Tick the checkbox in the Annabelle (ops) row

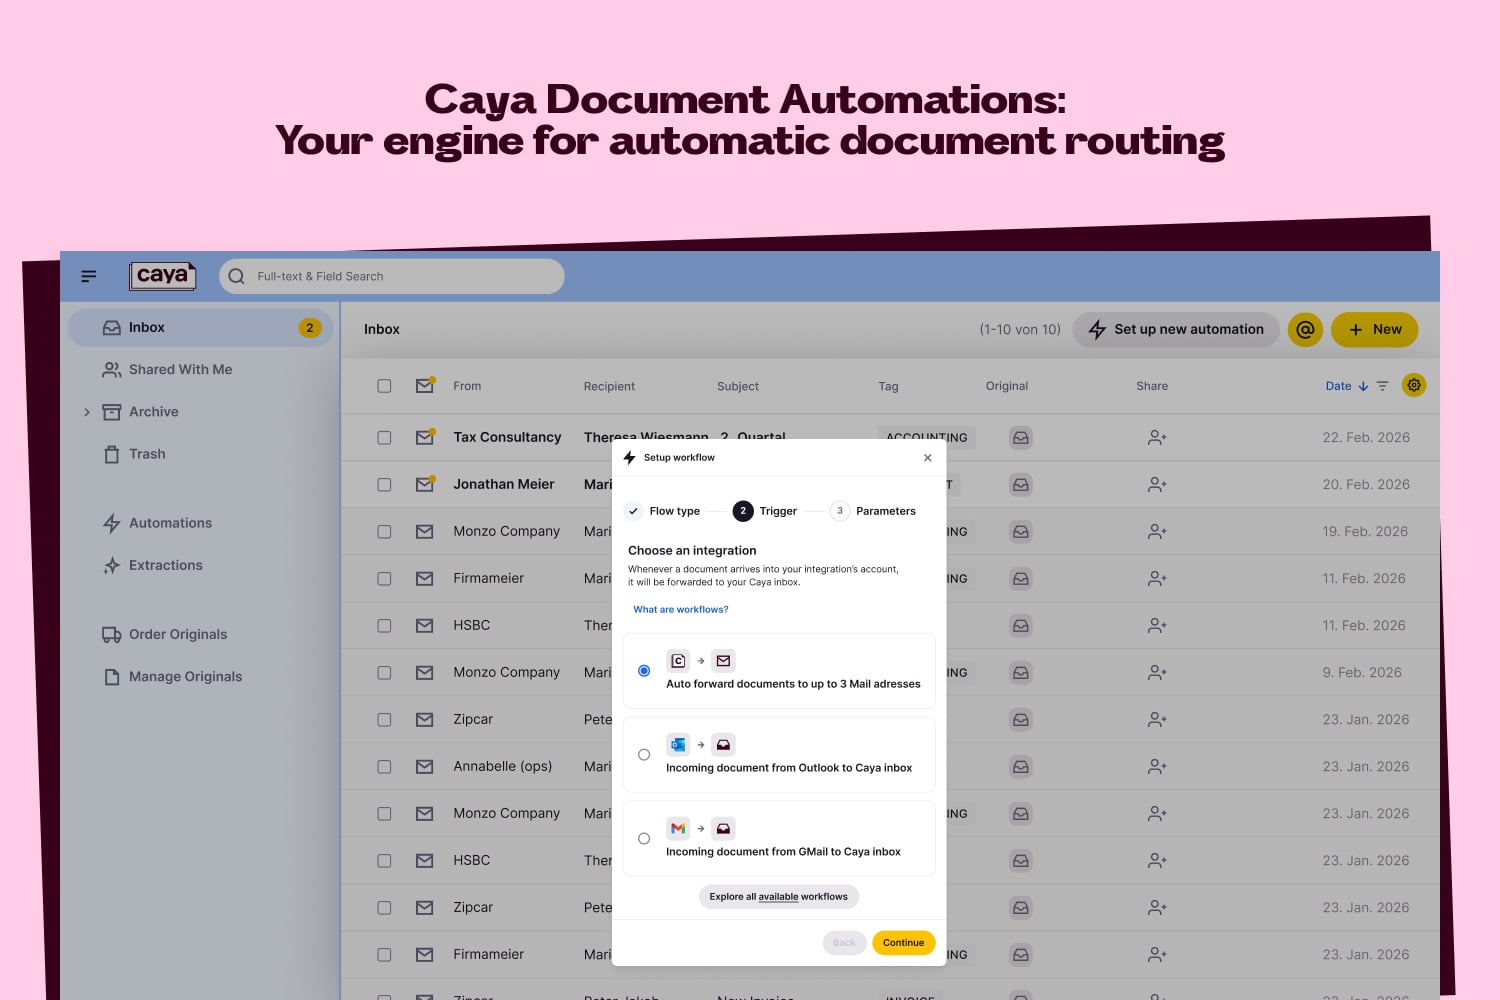coord(384,767)
